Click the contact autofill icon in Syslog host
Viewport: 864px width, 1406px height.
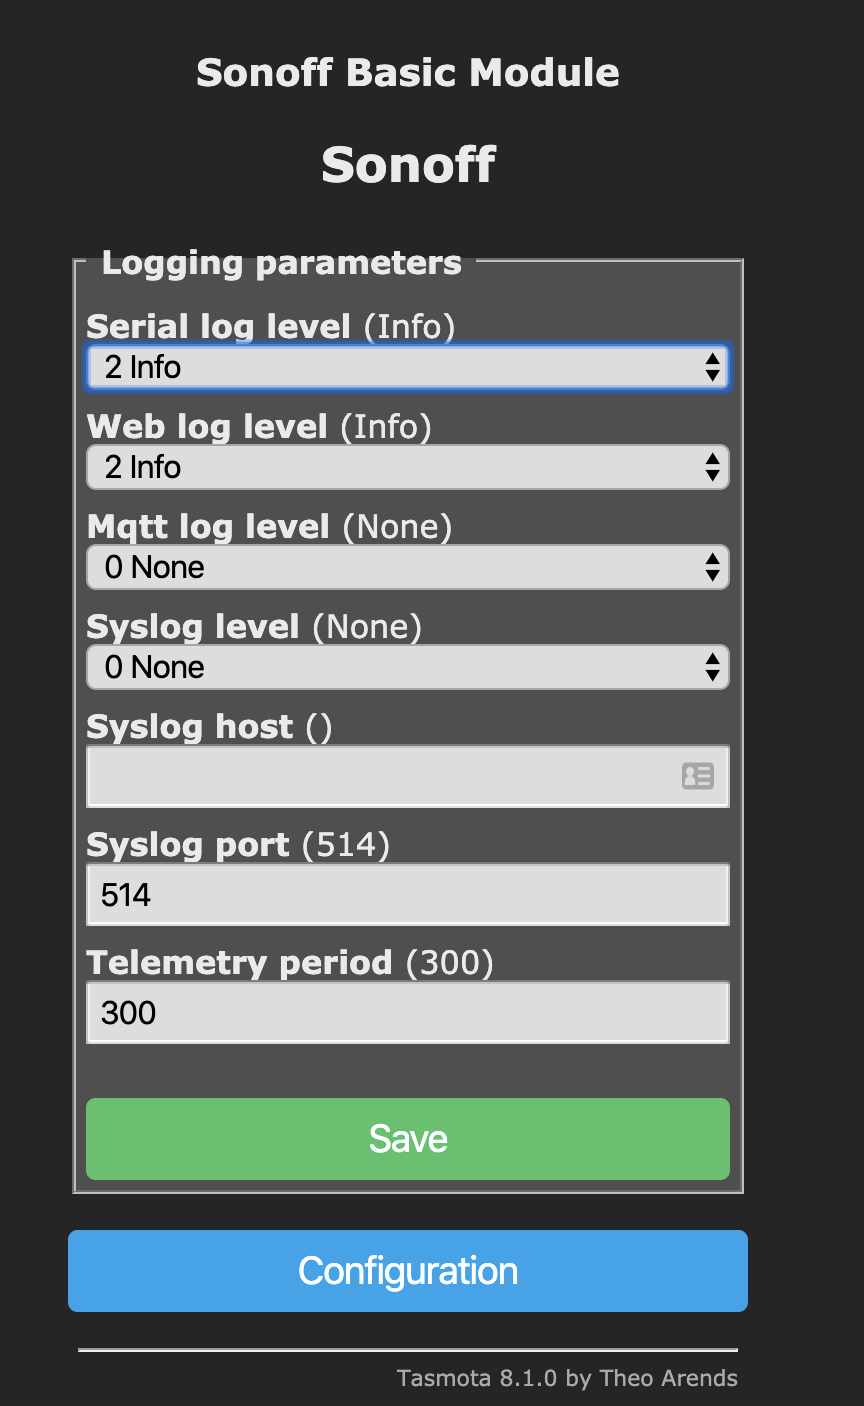coord(697,776)
